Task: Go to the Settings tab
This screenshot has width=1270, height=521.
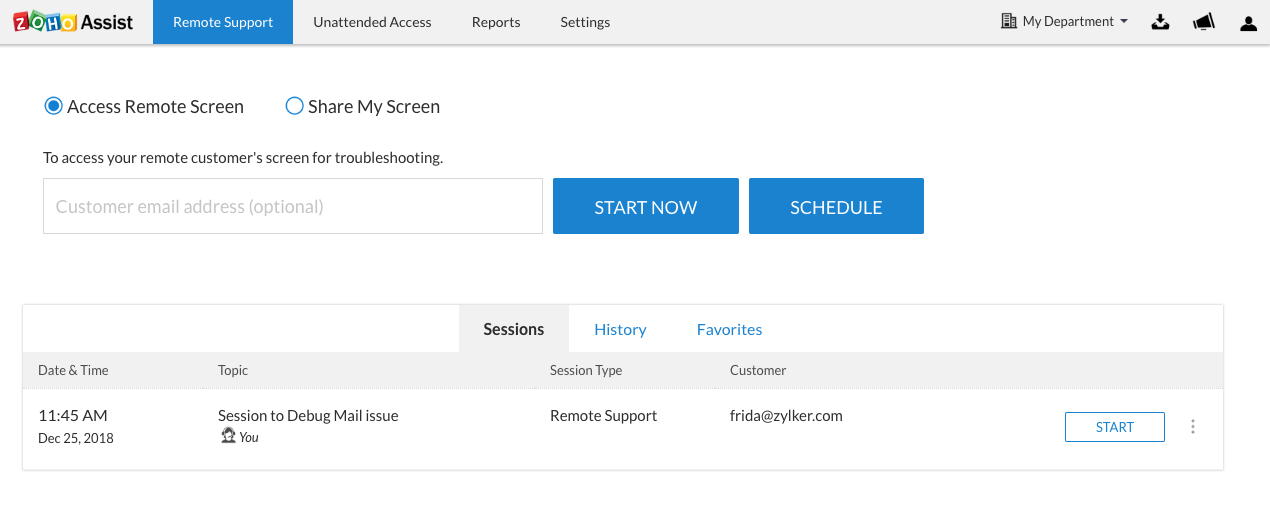Action: tap(585, 22)
